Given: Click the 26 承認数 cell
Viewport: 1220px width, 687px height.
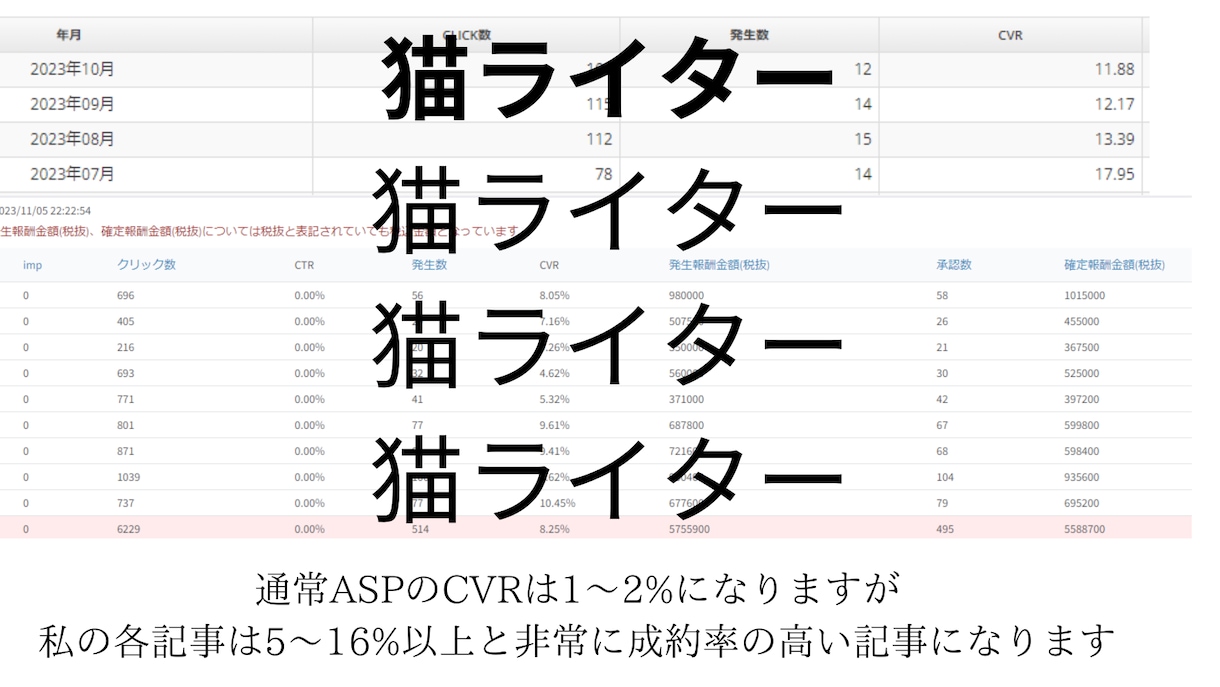Looking at the screenshot, I should point(942,322).
